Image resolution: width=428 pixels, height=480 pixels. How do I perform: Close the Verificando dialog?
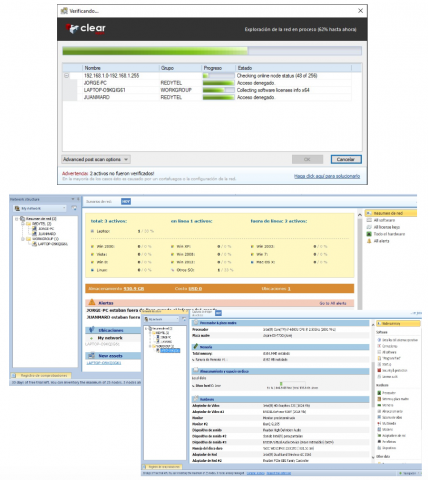point(360,11)
